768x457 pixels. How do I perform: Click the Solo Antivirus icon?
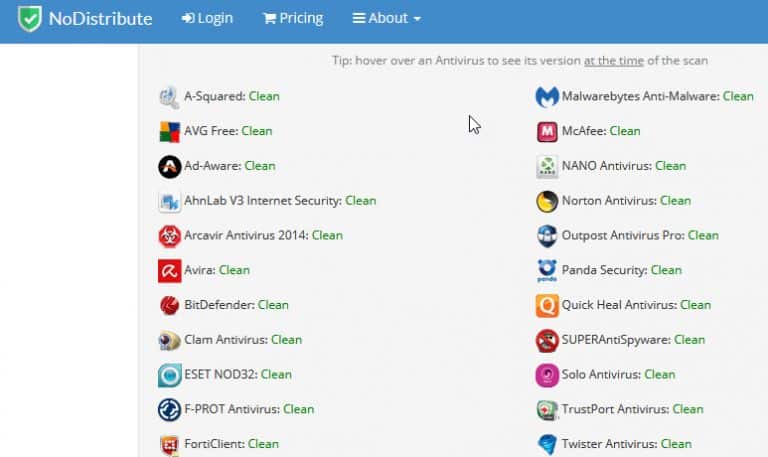(547, 375)
